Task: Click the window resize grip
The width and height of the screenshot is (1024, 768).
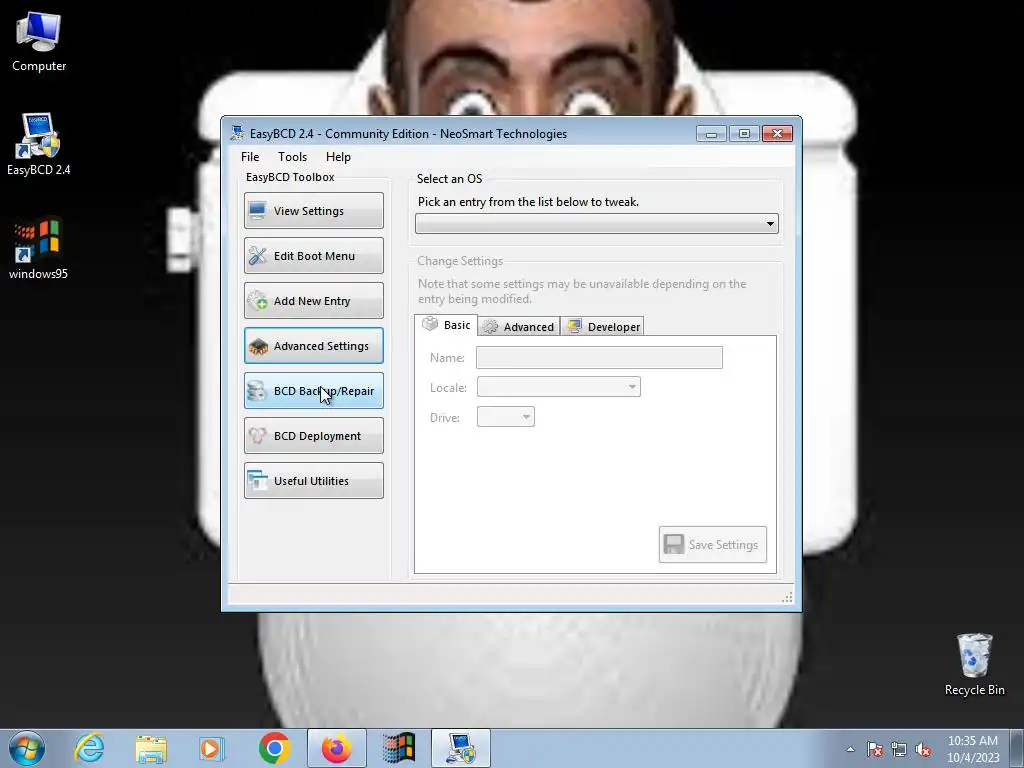Action: (787, 598)
